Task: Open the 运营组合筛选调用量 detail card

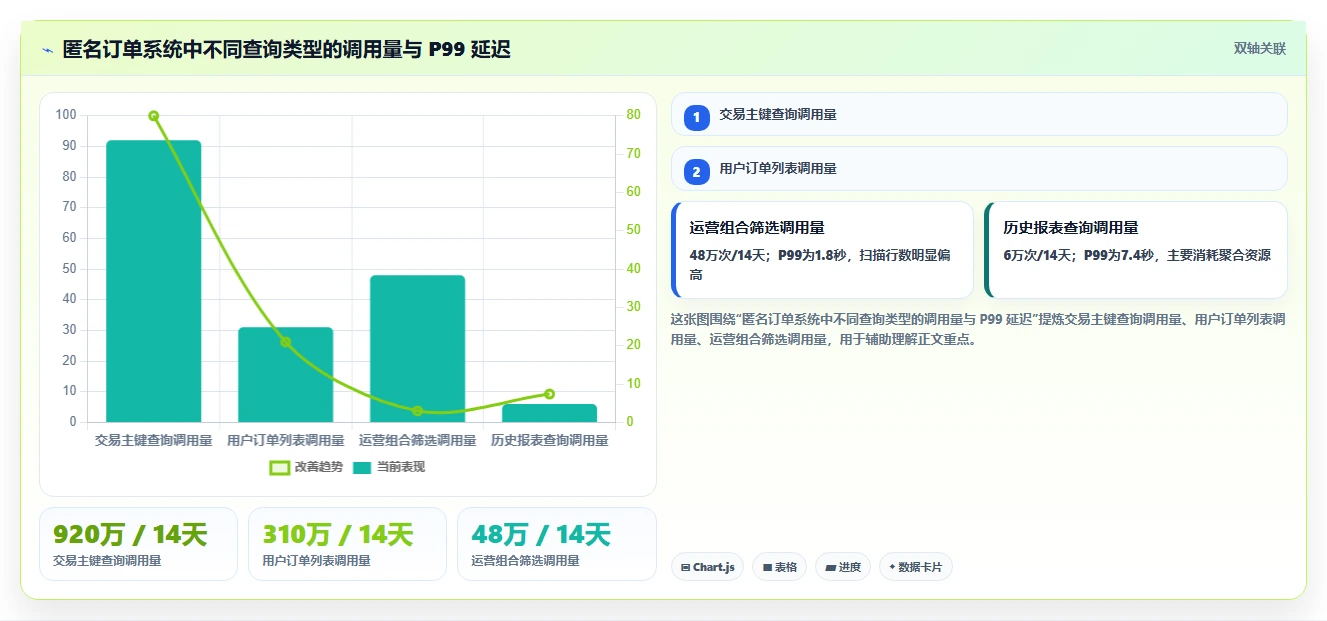Action: click(x=822, y=250)
